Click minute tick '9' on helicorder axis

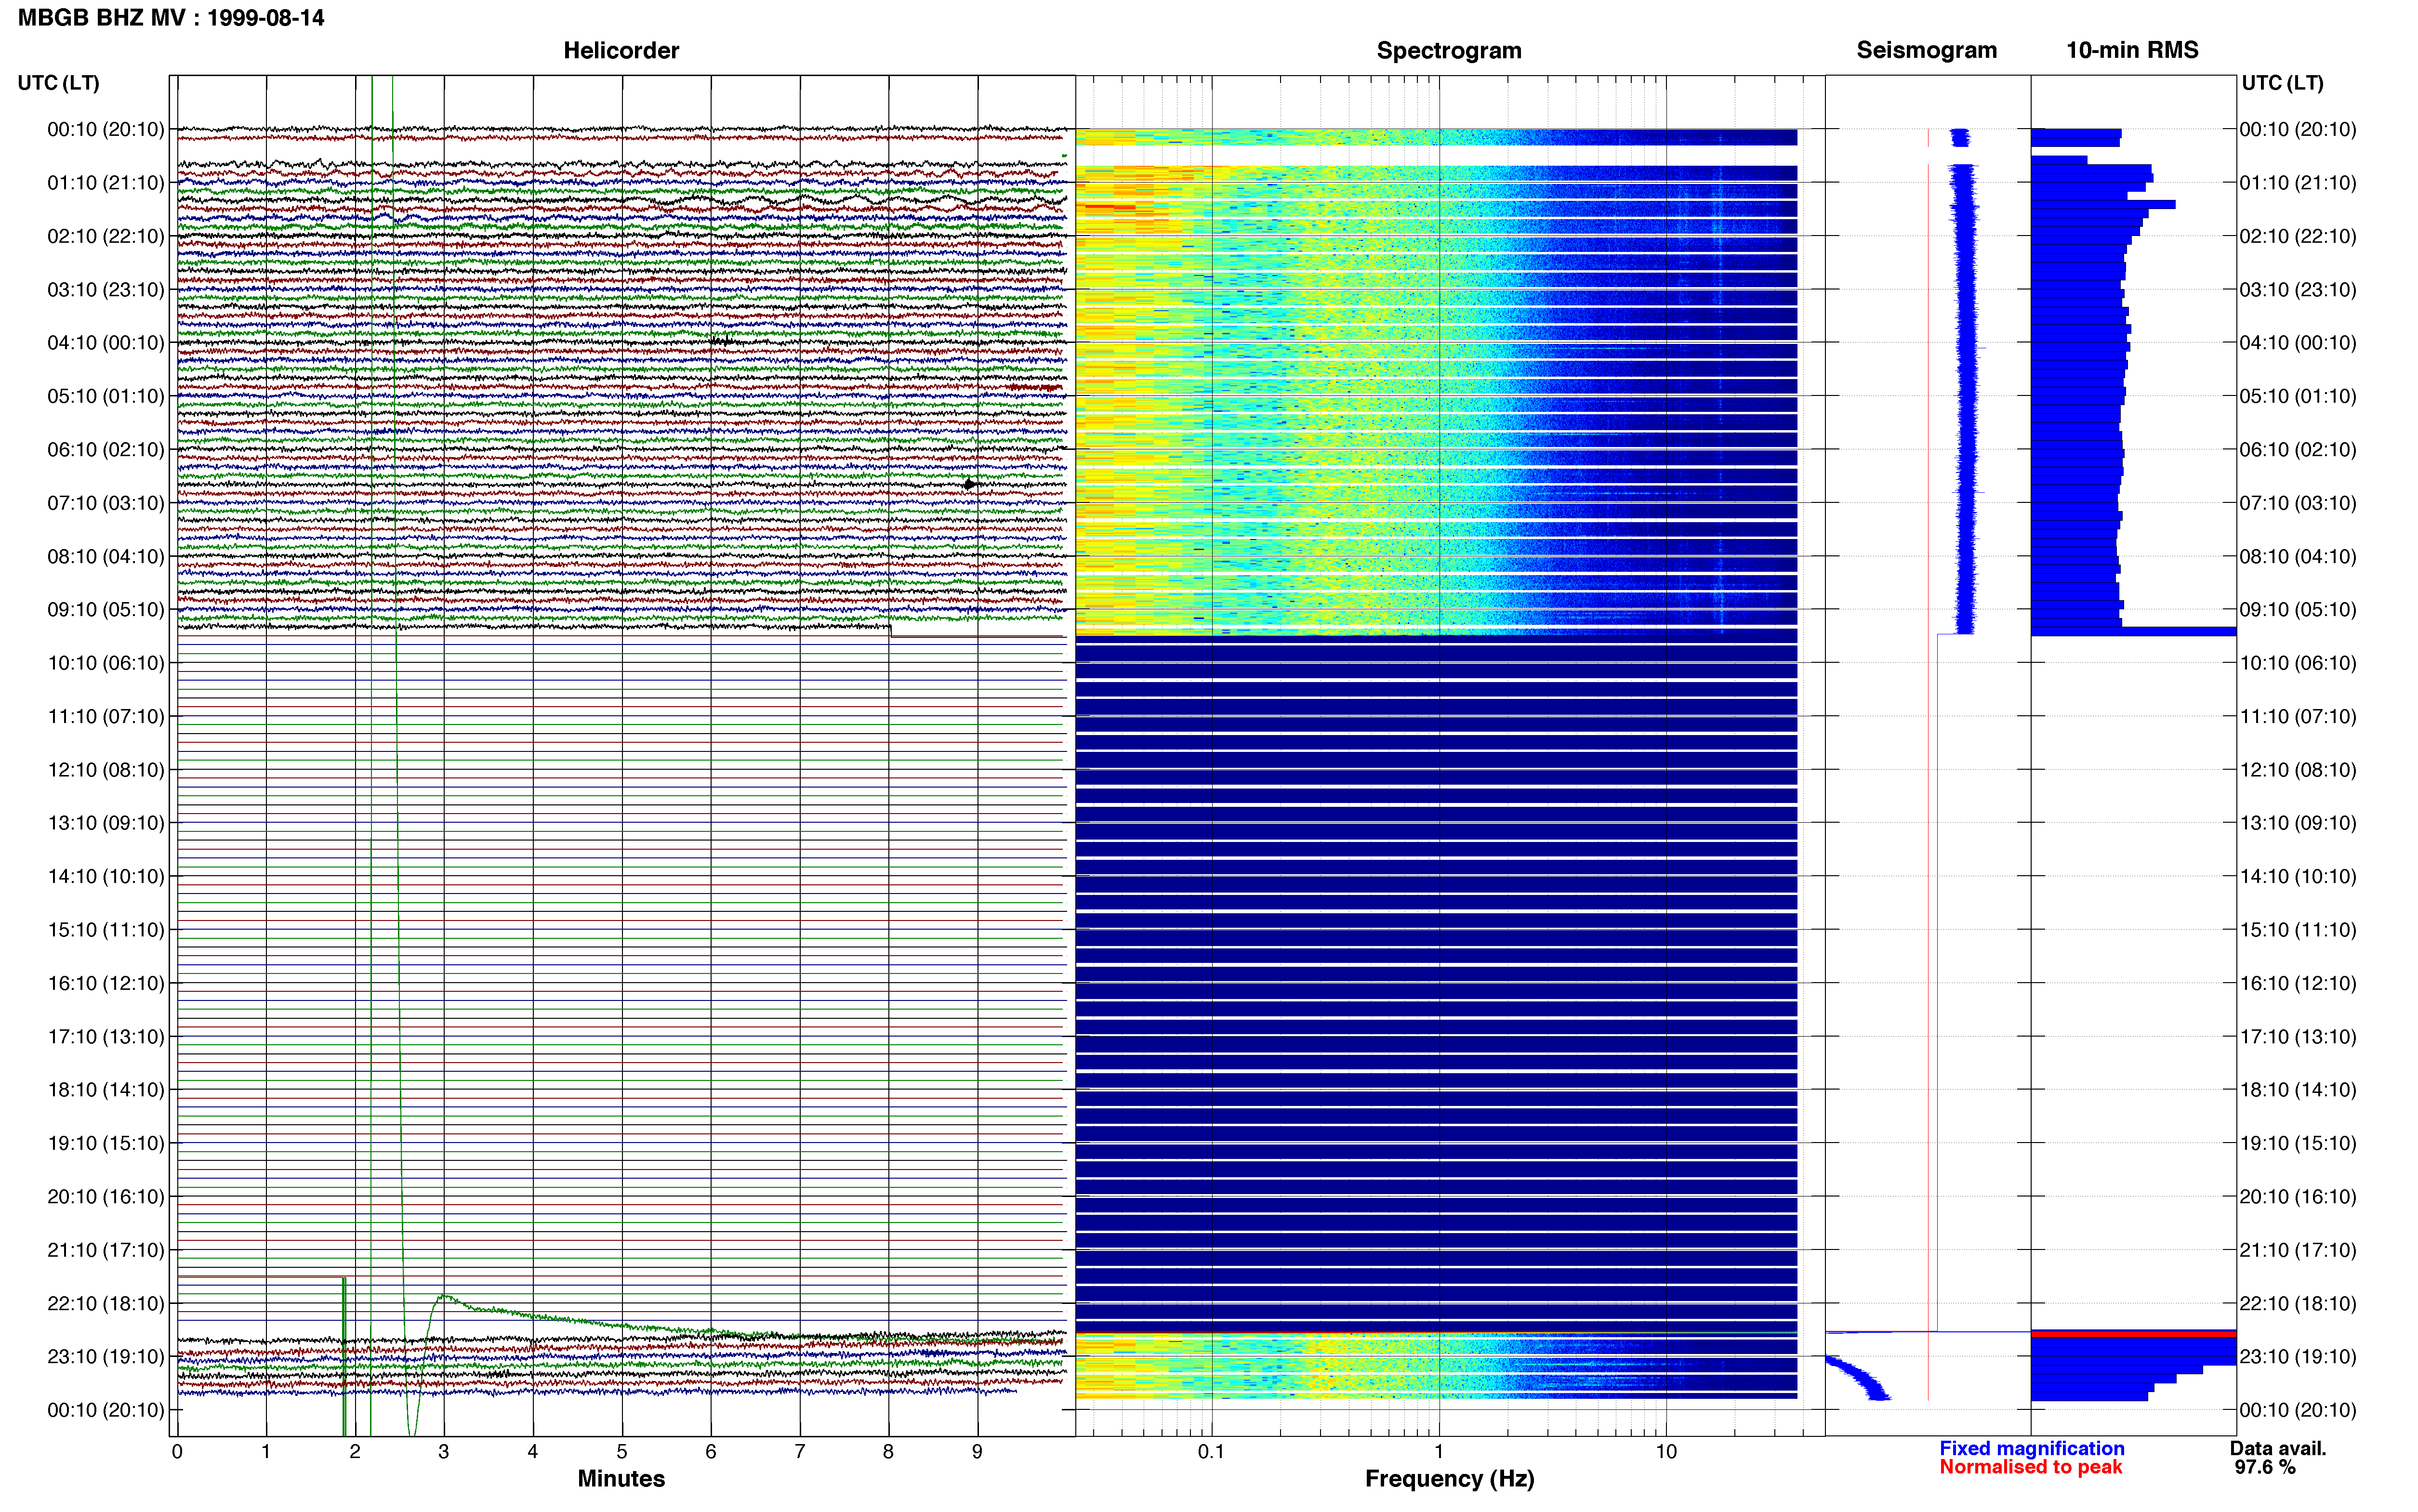[977, 1451]
